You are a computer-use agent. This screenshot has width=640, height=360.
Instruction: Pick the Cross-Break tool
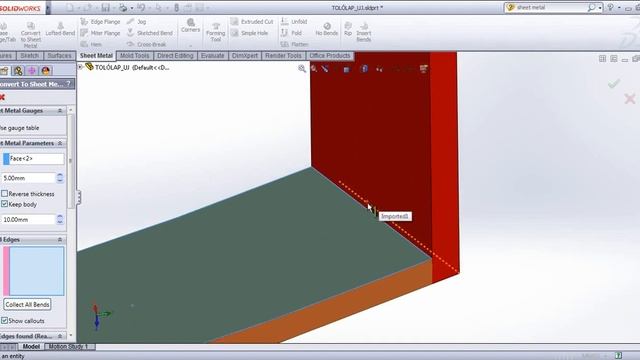click(x=147, y=44)
